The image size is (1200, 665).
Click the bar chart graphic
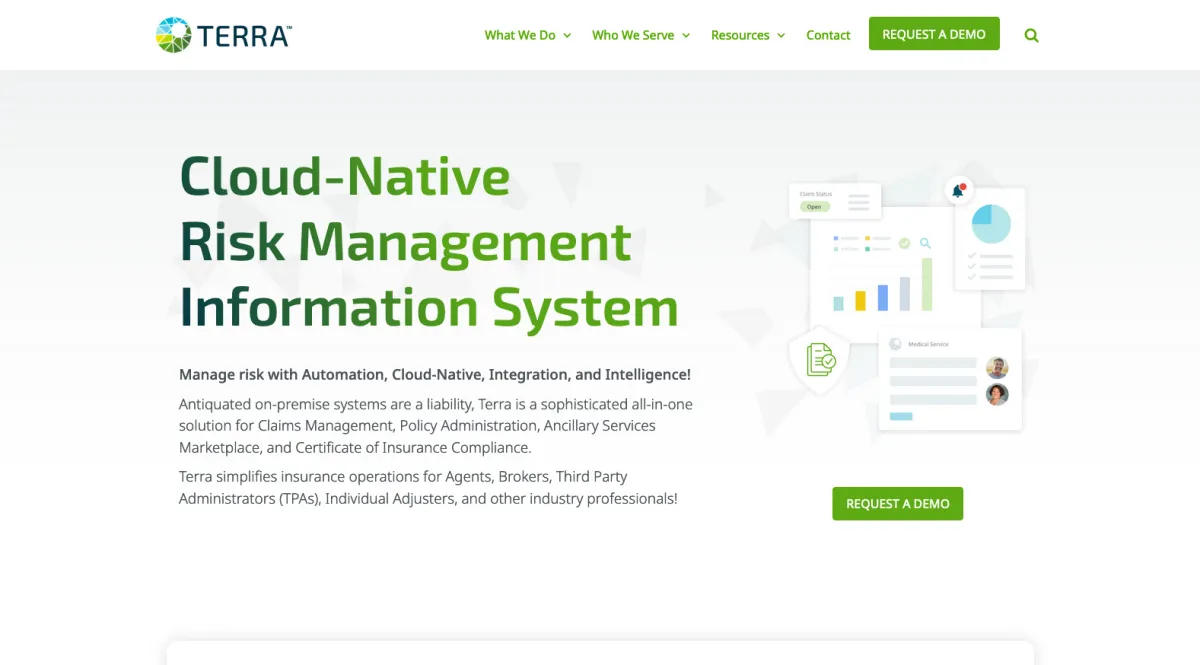coord(884,285)
